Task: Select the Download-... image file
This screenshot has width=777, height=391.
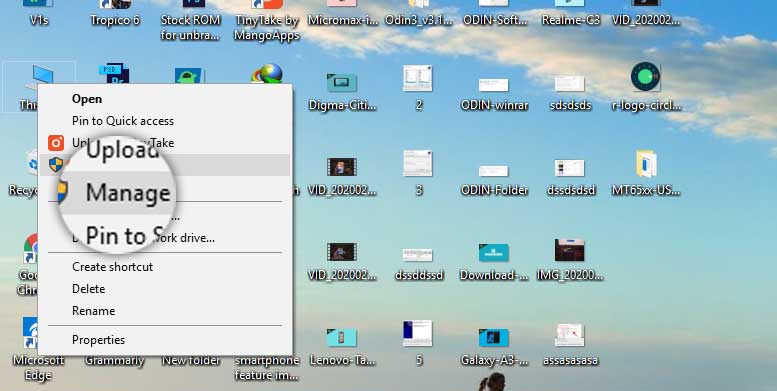Action: 494,261
